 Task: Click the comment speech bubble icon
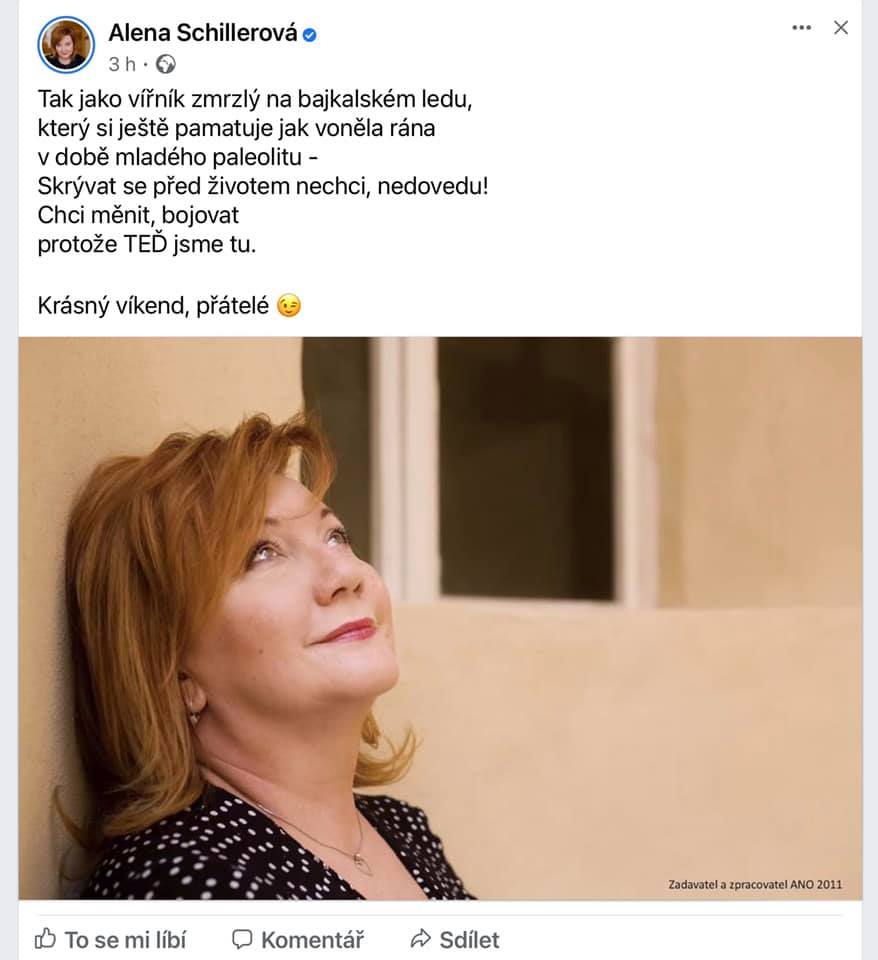click(242, 939)
